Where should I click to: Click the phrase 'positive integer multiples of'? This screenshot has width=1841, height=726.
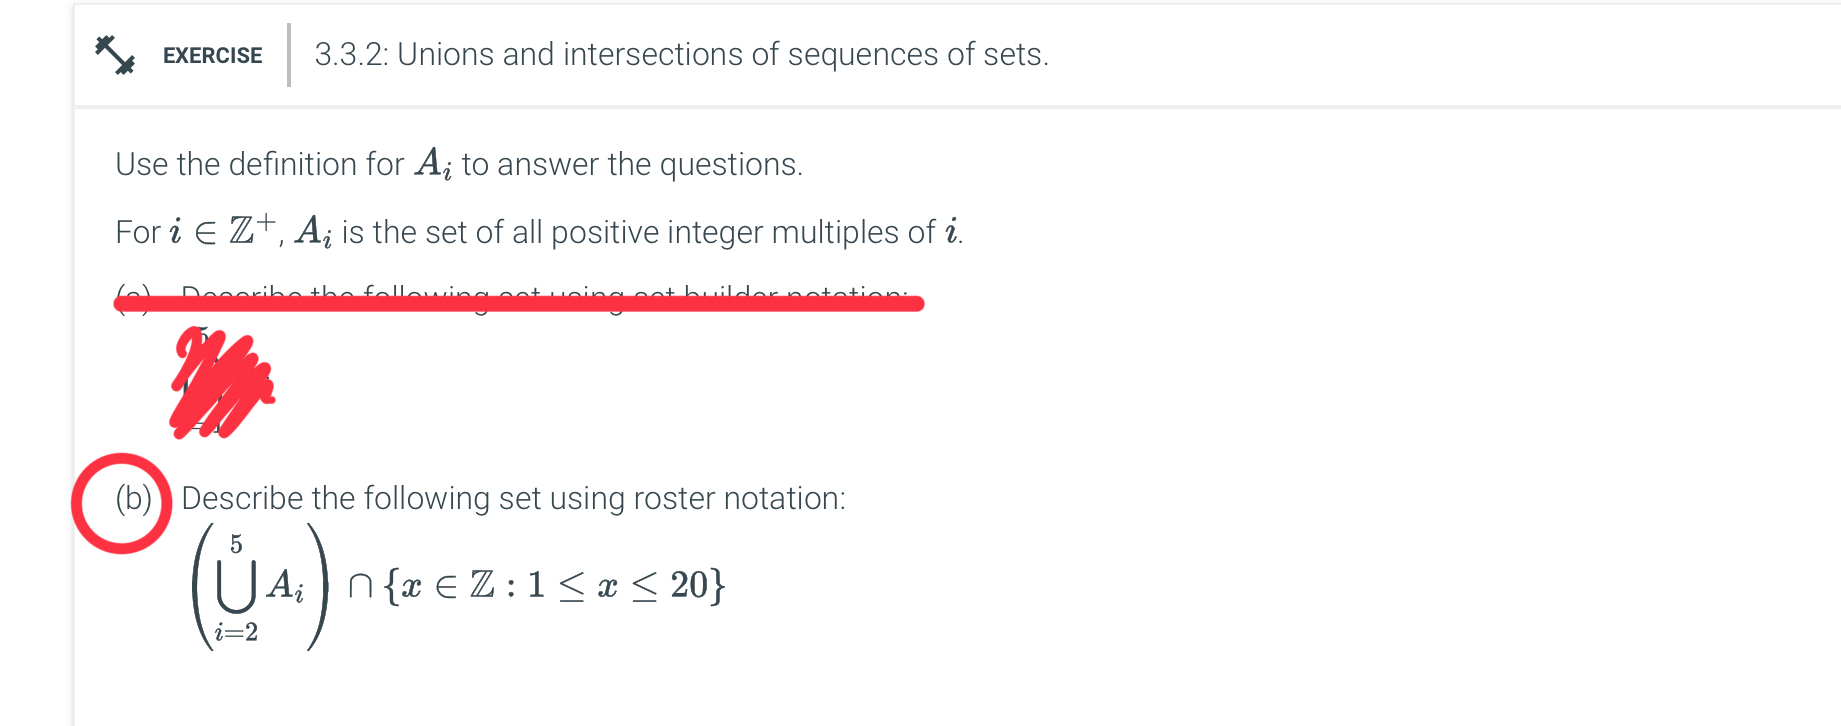[x=743, y=232]
